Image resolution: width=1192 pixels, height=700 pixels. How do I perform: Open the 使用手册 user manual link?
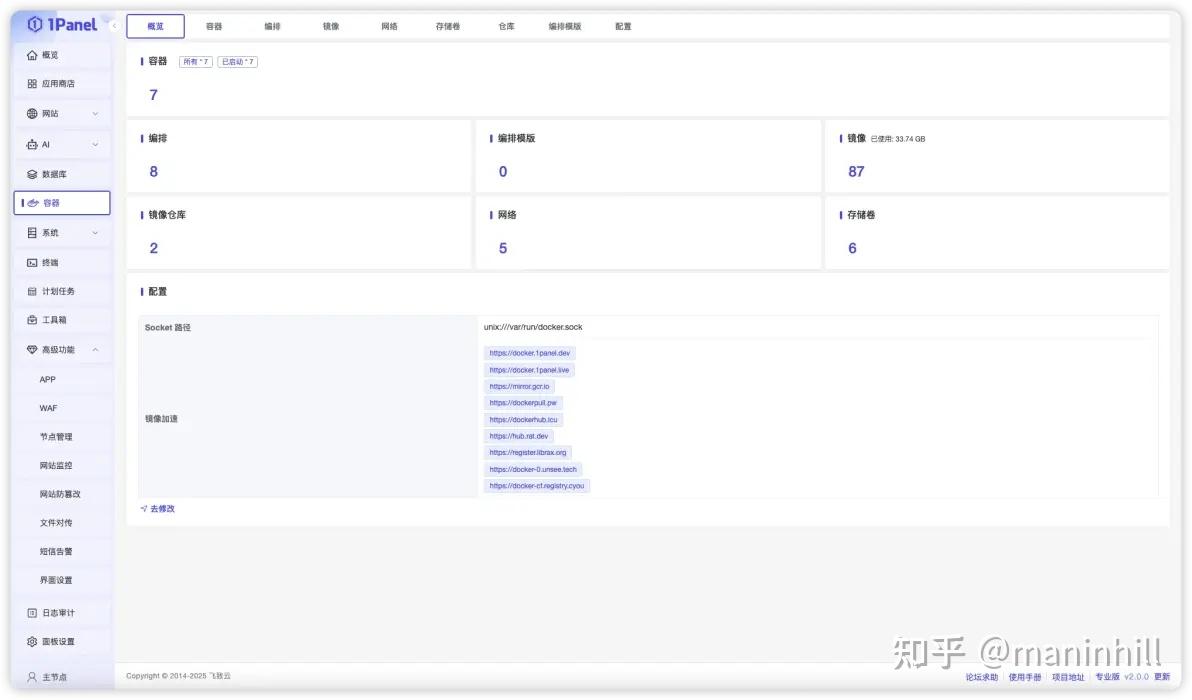click(x=1024, y=676)
